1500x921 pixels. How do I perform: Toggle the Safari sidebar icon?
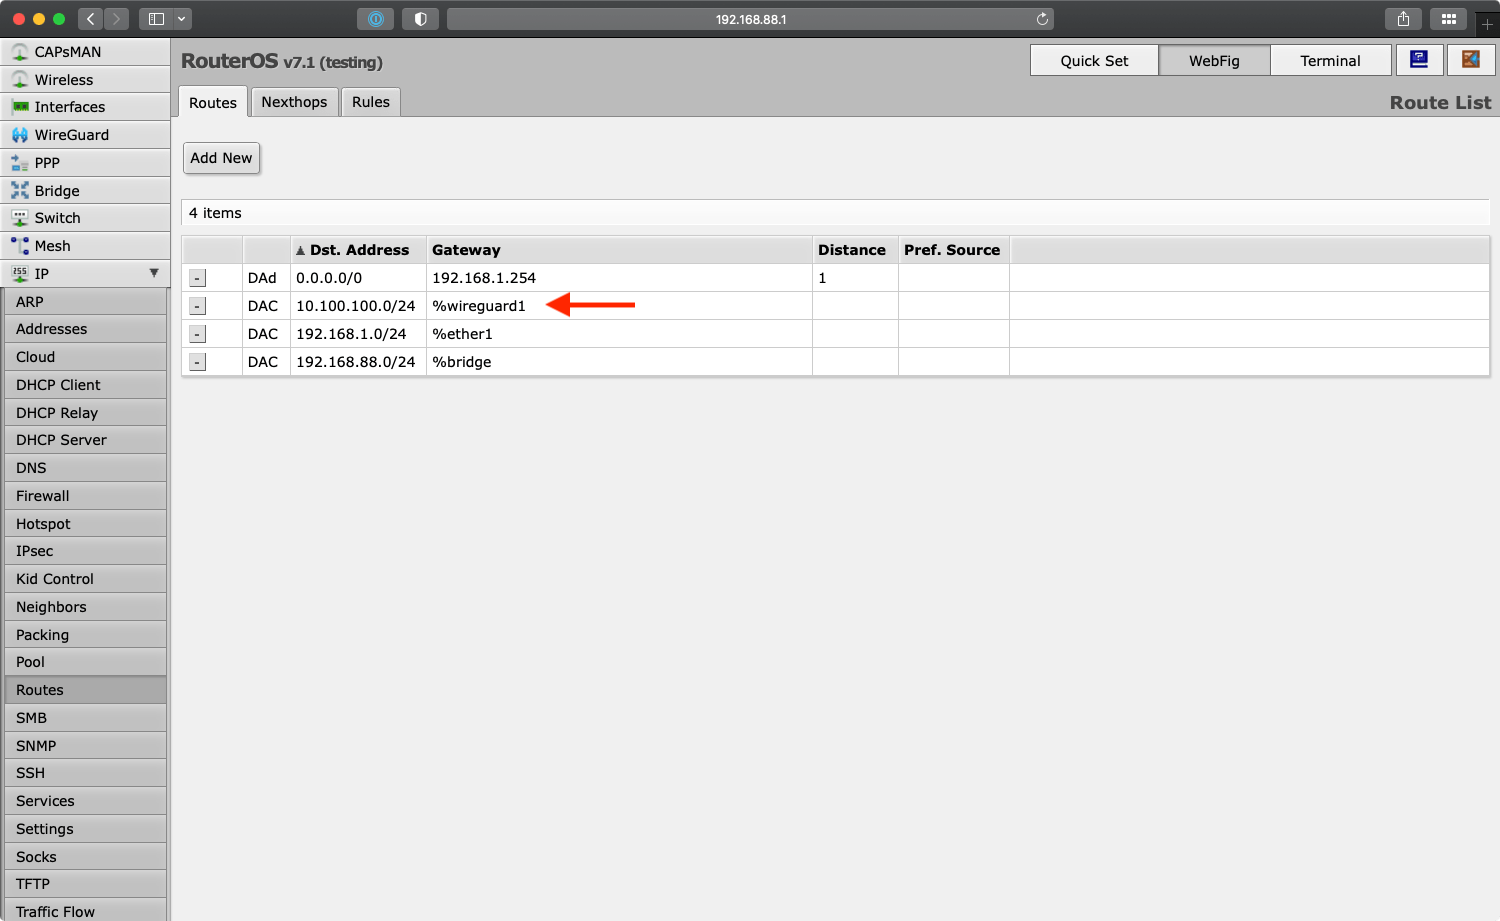156,19
